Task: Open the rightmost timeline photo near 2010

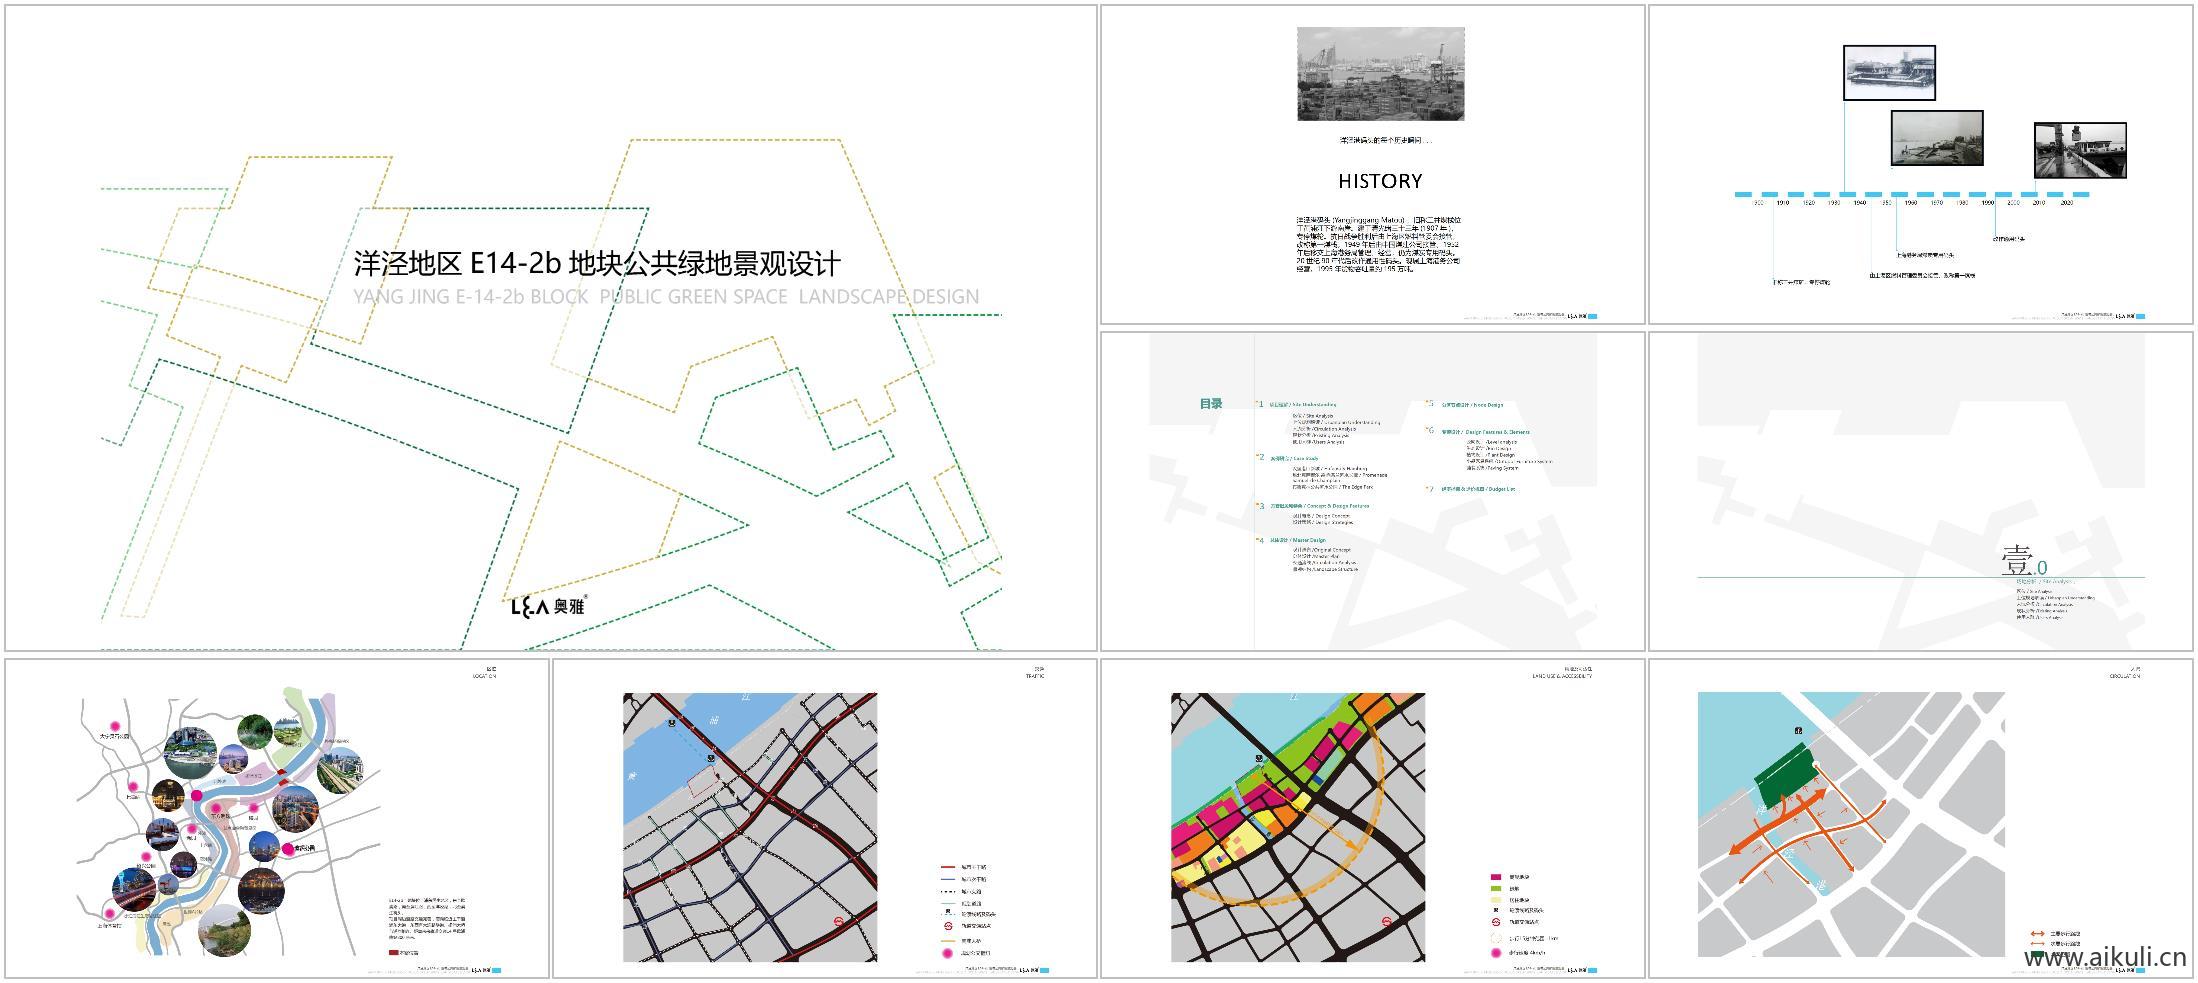Action: point(2080,150)
